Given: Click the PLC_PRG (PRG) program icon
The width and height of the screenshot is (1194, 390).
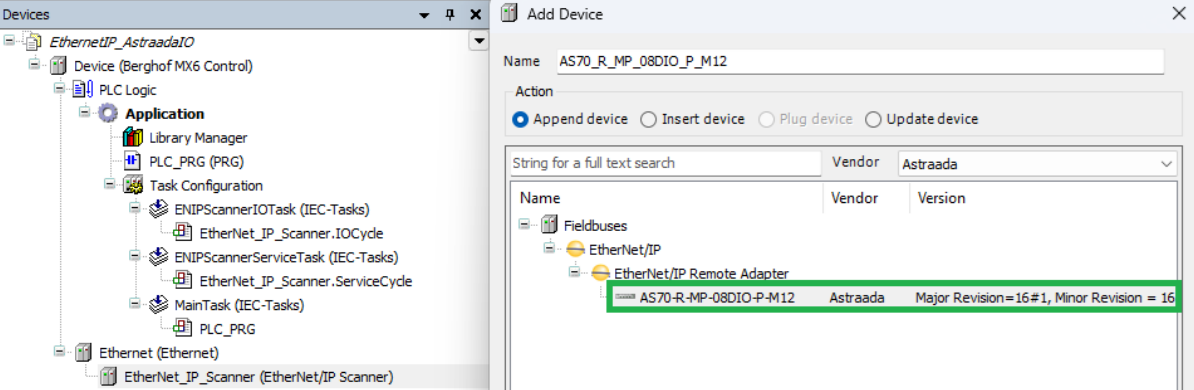Looking at the screenshot, I should coord(134,161).
